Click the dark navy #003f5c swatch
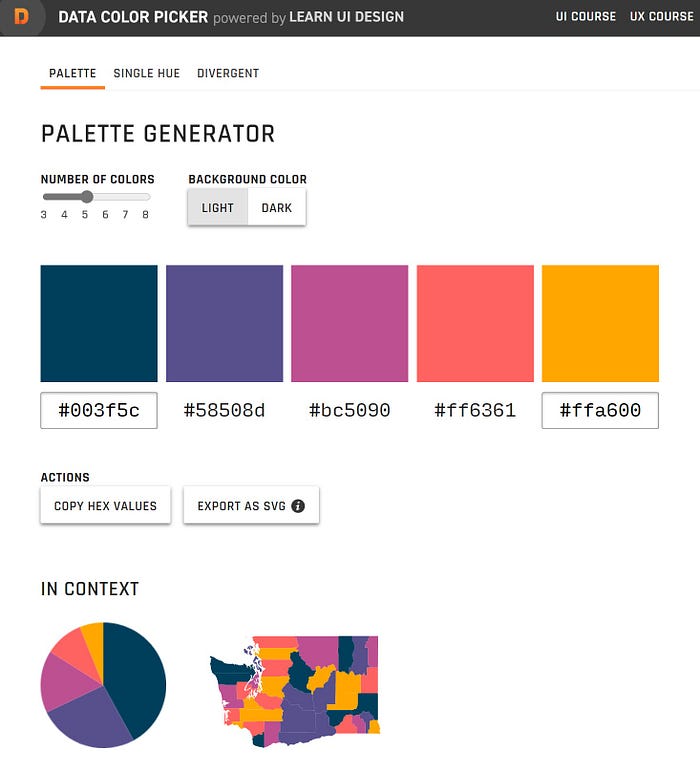This screenshot has width=700, height=772. coord(99,323)
